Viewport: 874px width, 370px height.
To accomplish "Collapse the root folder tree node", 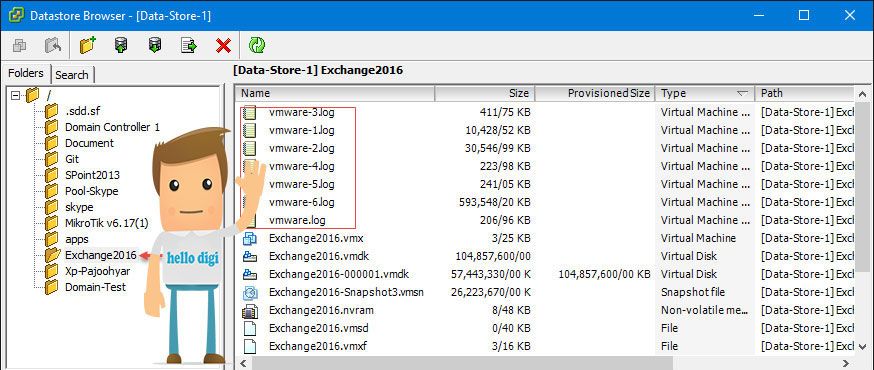I will pyautogui.click(x=16, y=95).
